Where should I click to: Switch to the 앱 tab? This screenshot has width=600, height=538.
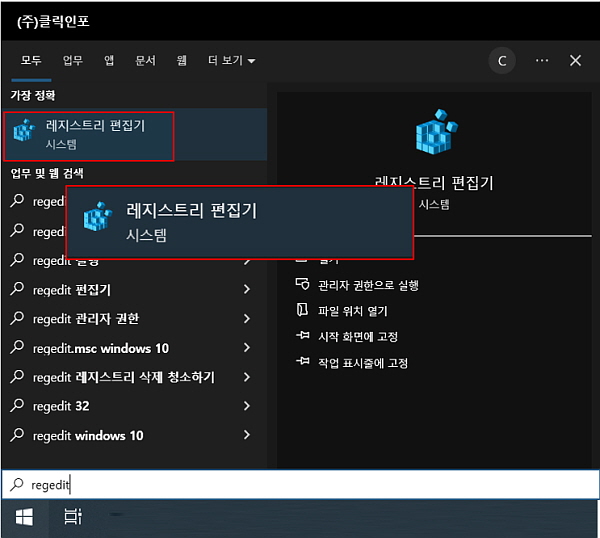tap(109, 60)
